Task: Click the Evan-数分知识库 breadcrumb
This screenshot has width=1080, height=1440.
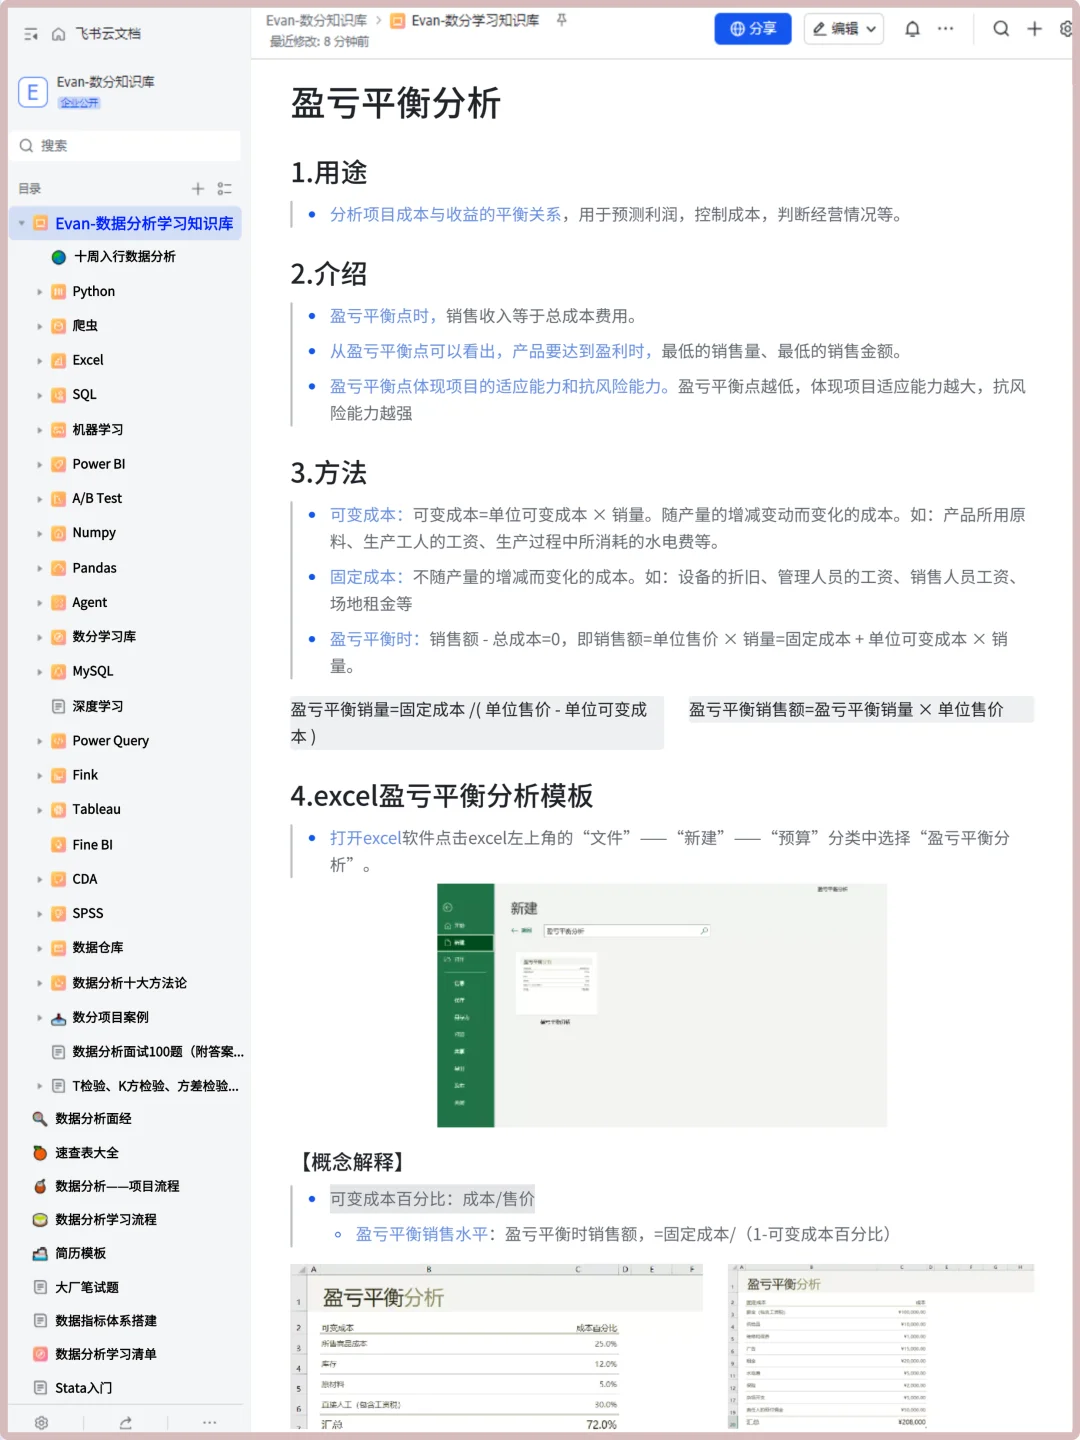Action: (316, 20)
